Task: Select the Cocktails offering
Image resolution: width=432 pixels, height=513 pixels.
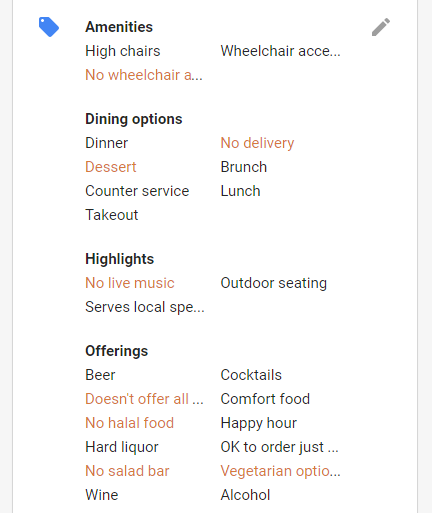Action: point(251,375)
